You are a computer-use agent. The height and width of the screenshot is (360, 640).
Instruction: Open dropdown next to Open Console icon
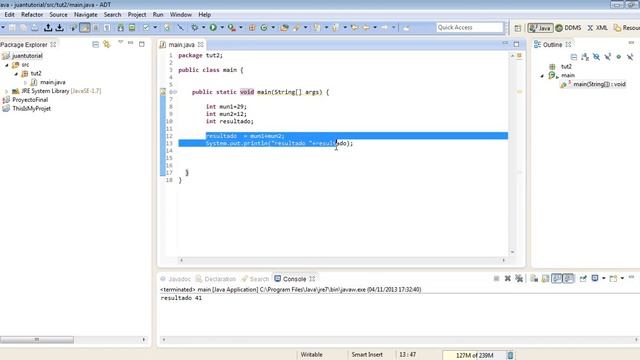622,278
